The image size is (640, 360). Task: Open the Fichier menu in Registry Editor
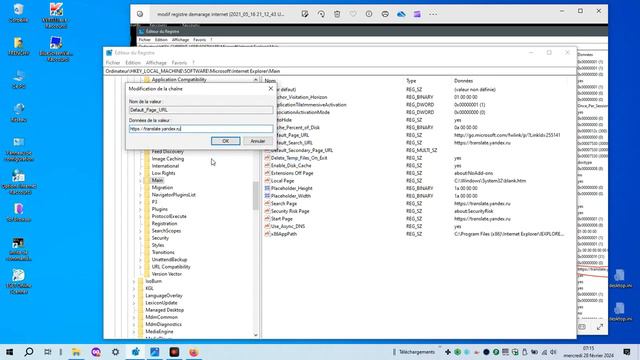pyautogui.click(x=113, y=63)
